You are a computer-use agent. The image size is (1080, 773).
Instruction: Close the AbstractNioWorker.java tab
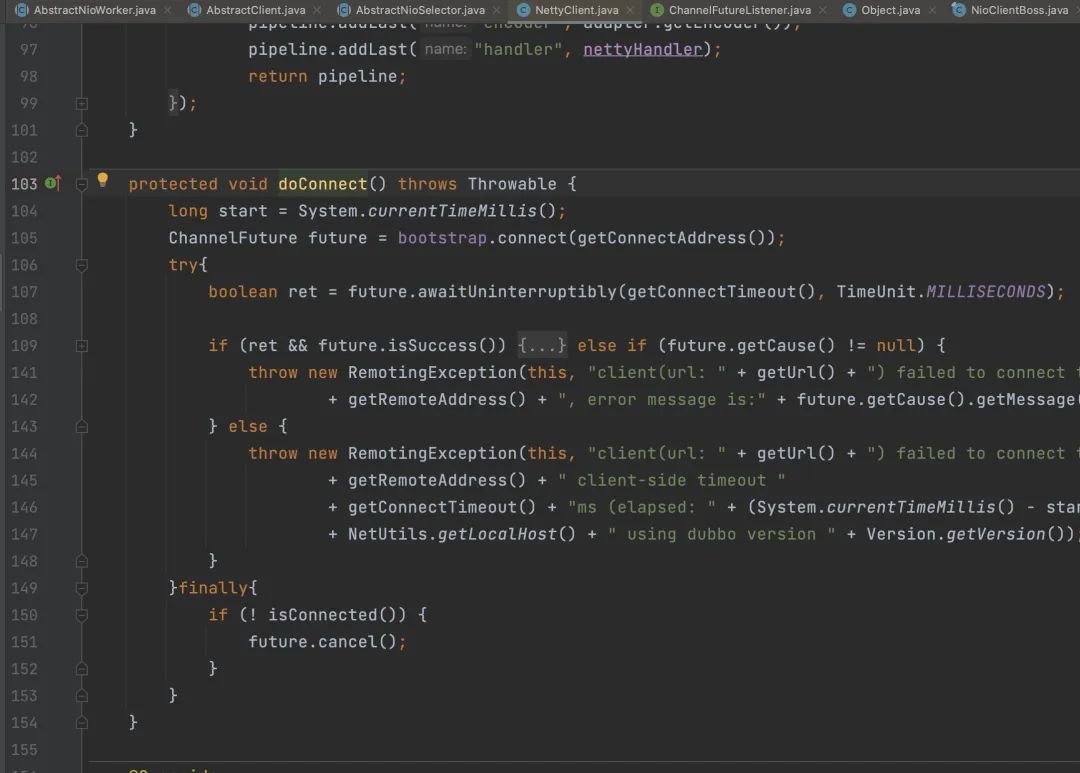tap(167, 10)
